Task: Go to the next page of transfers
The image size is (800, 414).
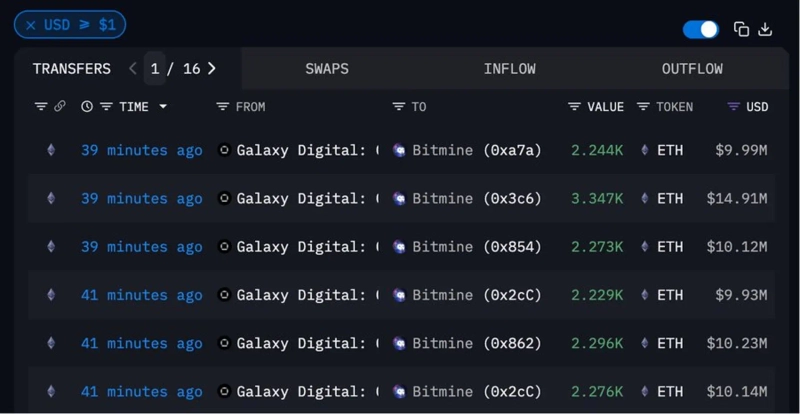Action: pyautogui.click(x=212, y=69)
